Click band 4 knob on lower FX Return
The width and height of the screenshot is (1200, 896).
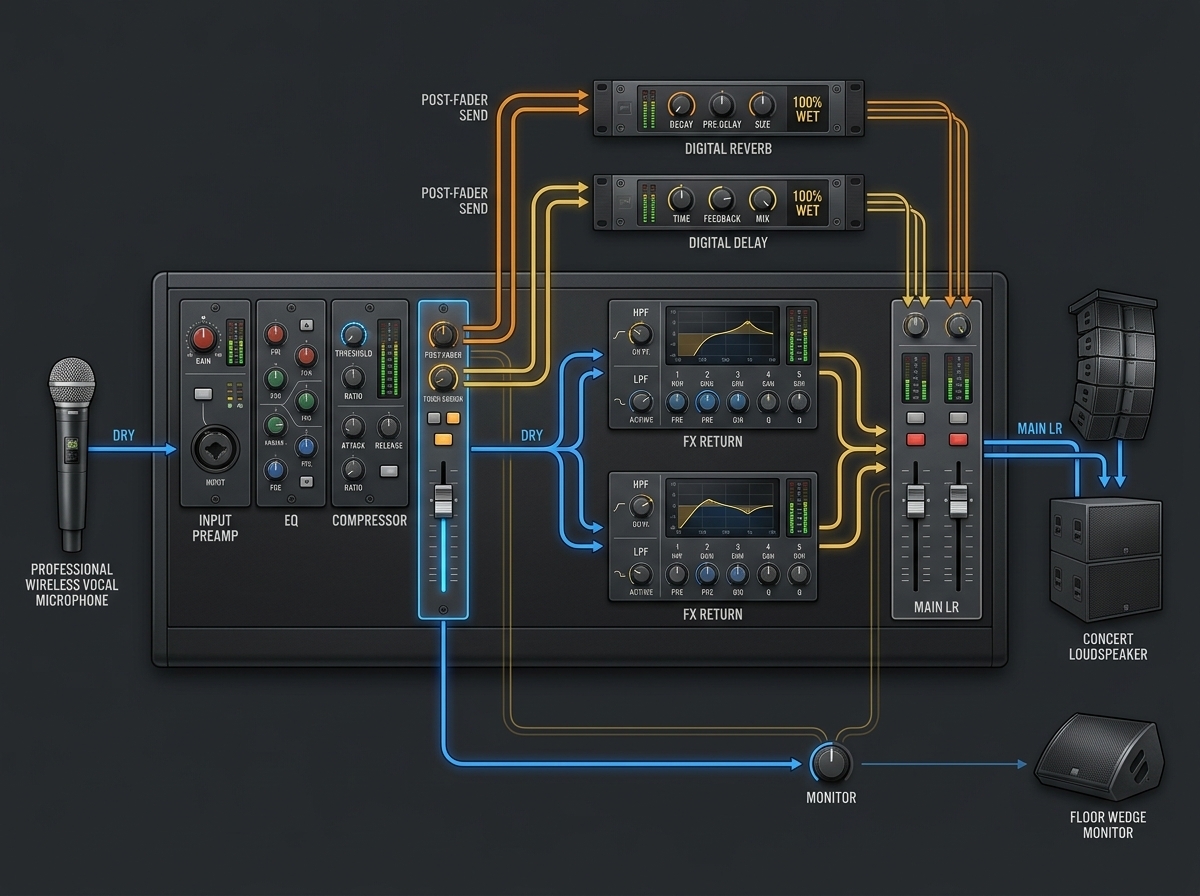[x=768, y=574]
